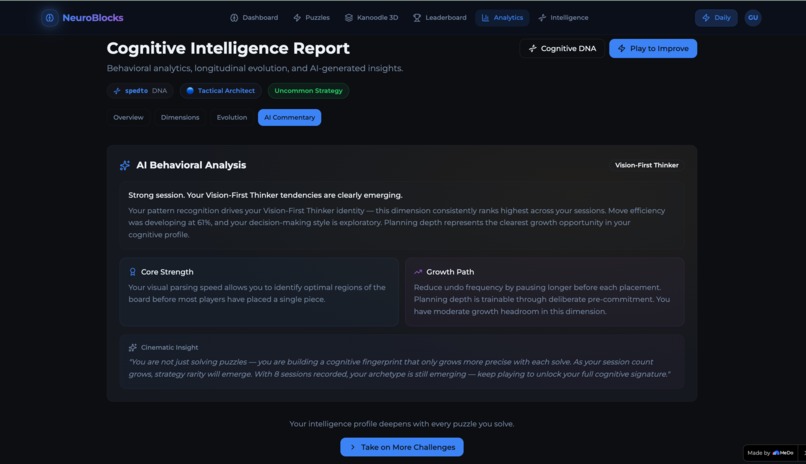Click the Core Strength medal icon
The width and height of the screenshot is (806, 464).
[x=133, y=272]
